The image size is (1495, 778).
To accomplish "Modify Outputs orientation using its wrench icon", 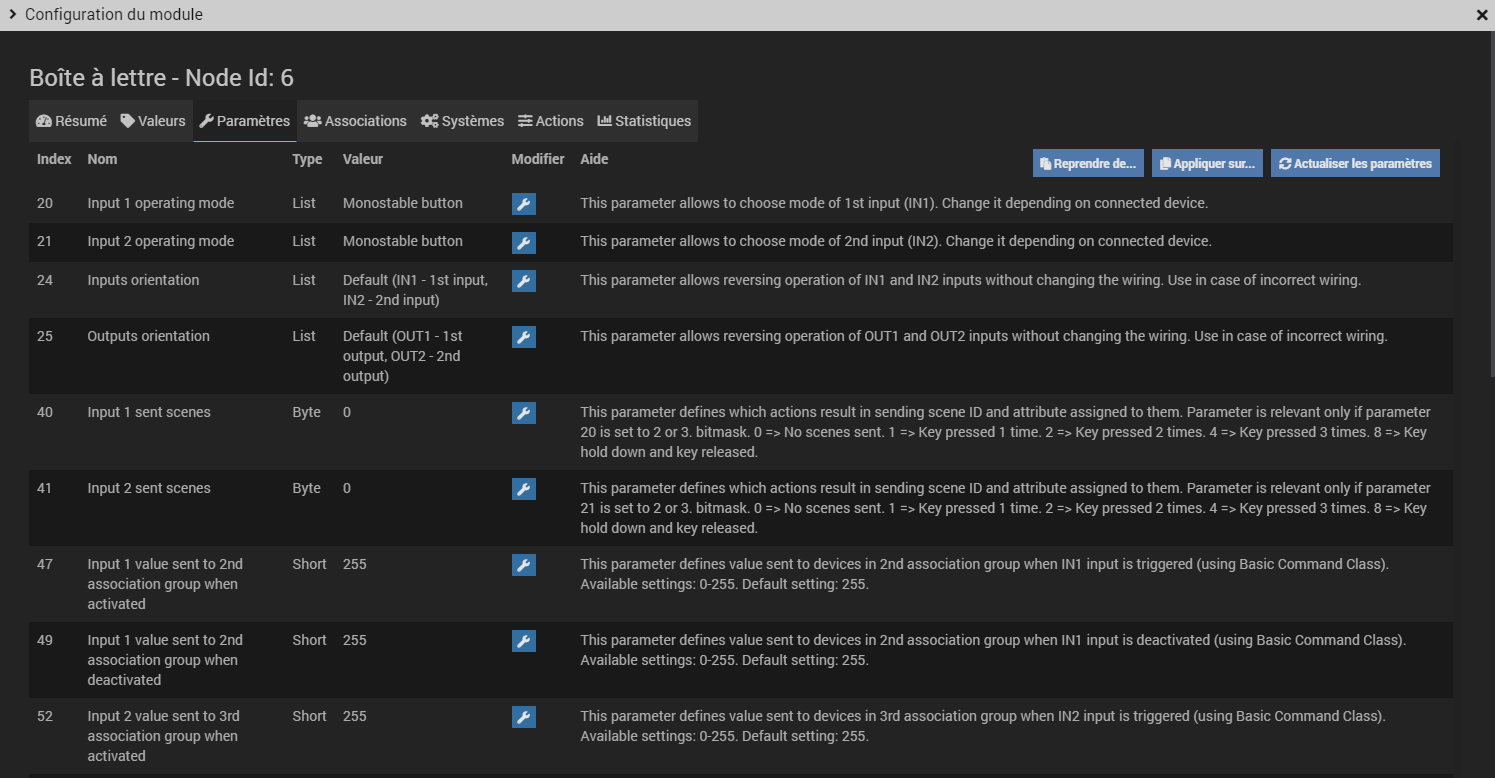I will 523,337.
